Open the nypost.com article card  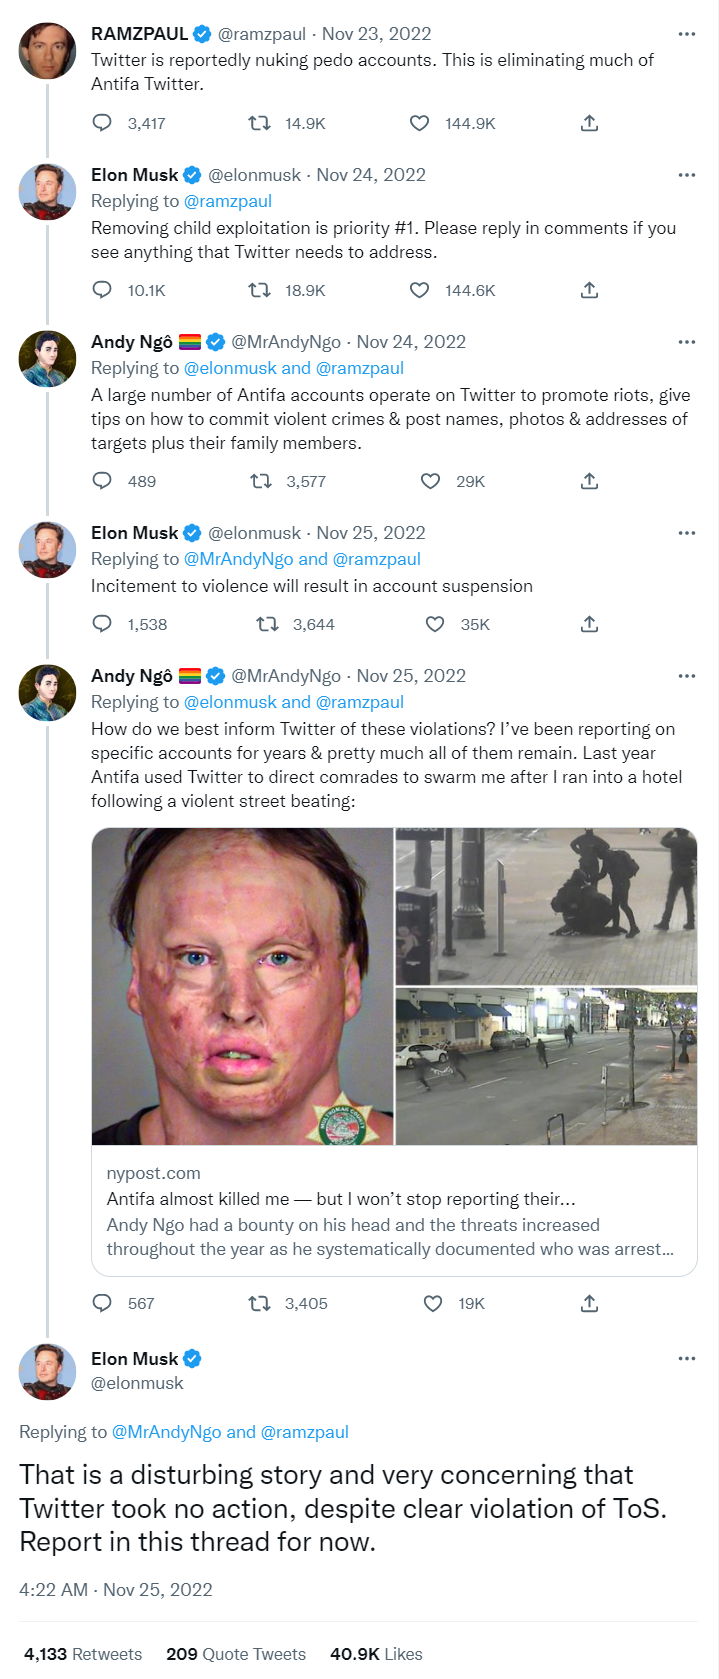[x=394, y=1200]
